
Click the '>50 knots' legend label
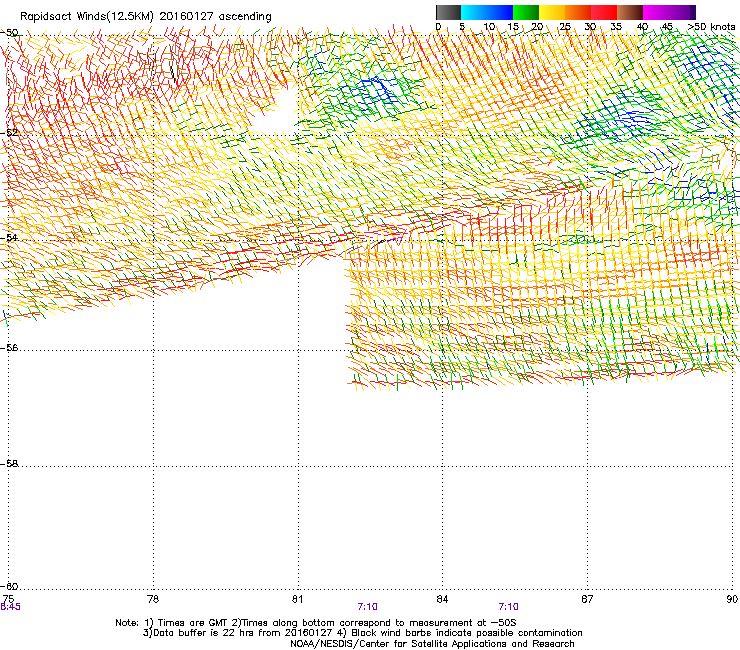[x=711, y=27]
